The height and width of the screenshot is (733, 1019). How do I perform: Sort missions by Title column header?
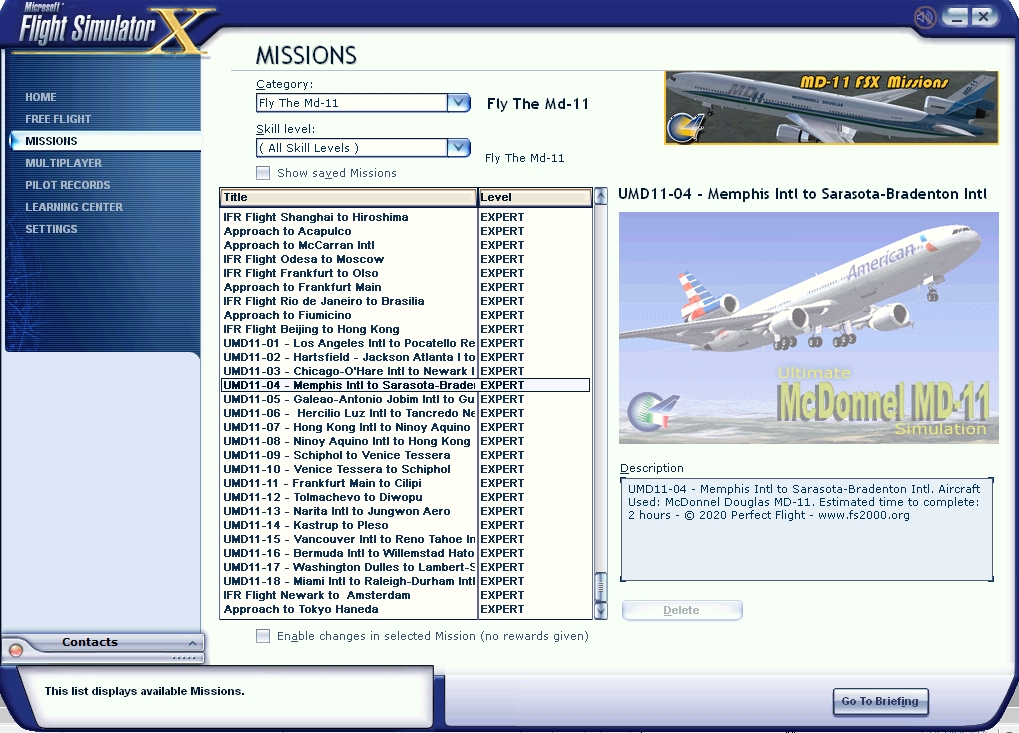pyautogui.click(x=348, y=198)
